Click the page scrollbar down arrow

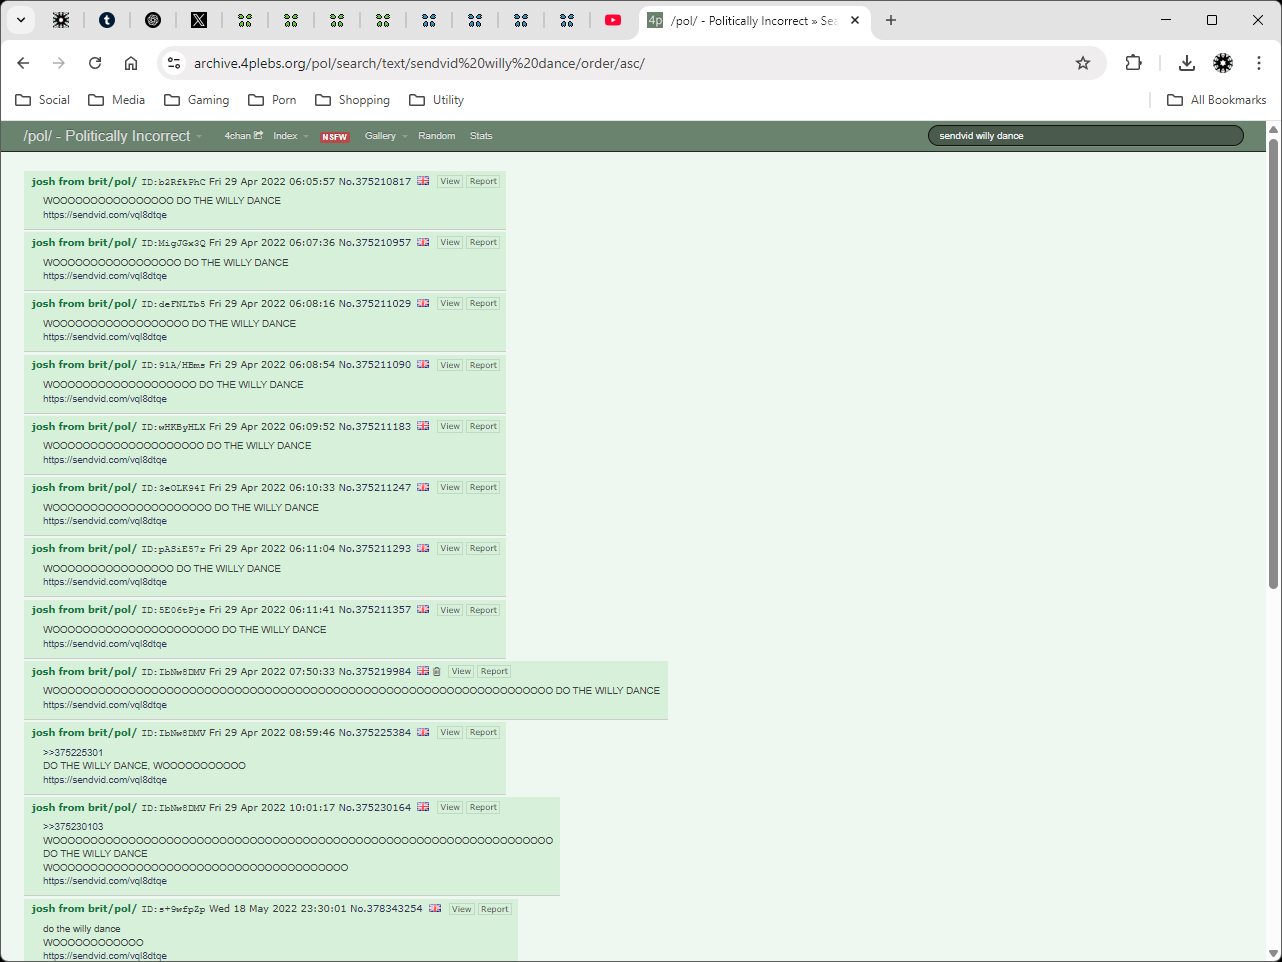1273,953
